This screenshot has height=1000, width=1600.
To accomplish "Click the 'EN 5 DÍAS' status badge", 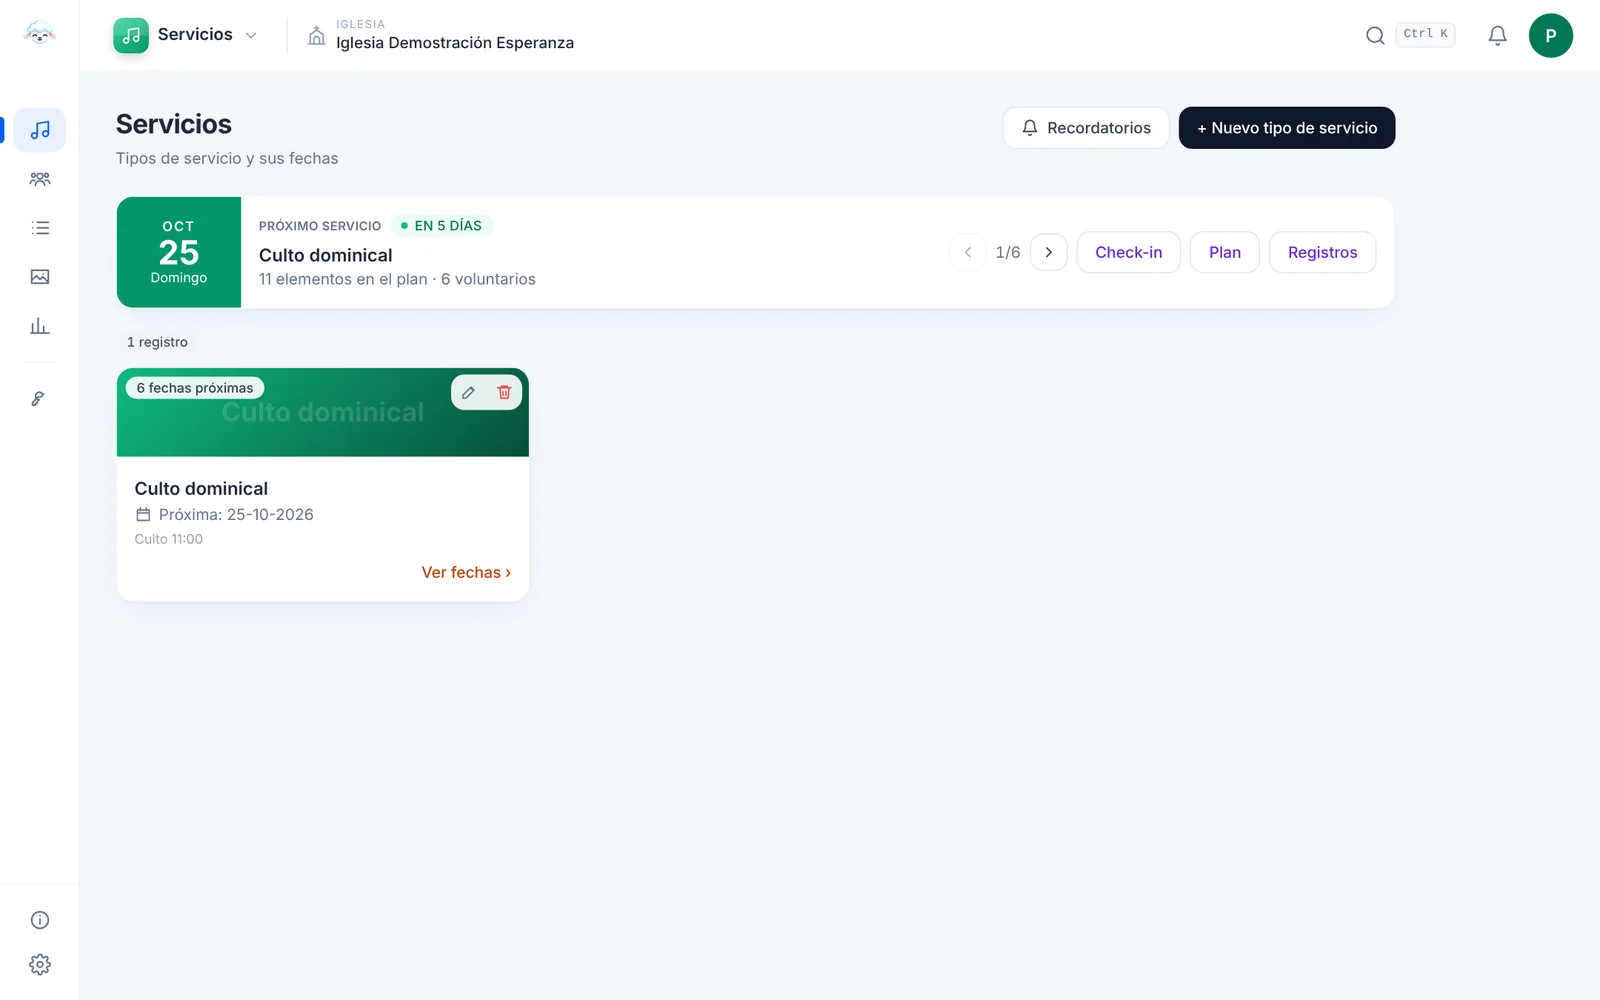I will point(442,226).
